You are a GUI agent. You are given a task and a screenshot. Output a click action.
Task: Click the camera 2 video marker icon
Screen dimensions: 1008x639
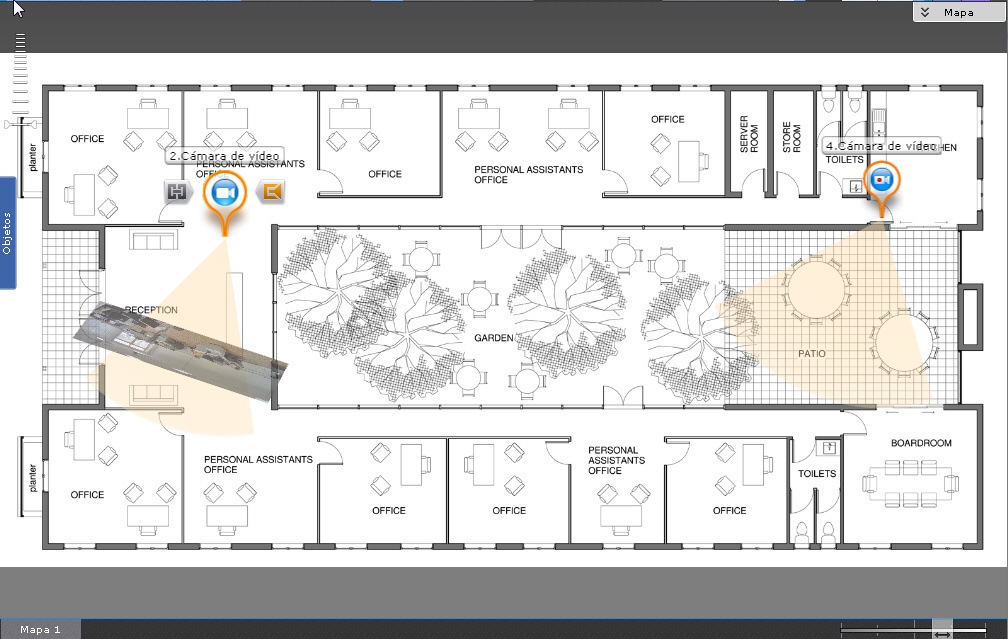(x=224, y=192)
